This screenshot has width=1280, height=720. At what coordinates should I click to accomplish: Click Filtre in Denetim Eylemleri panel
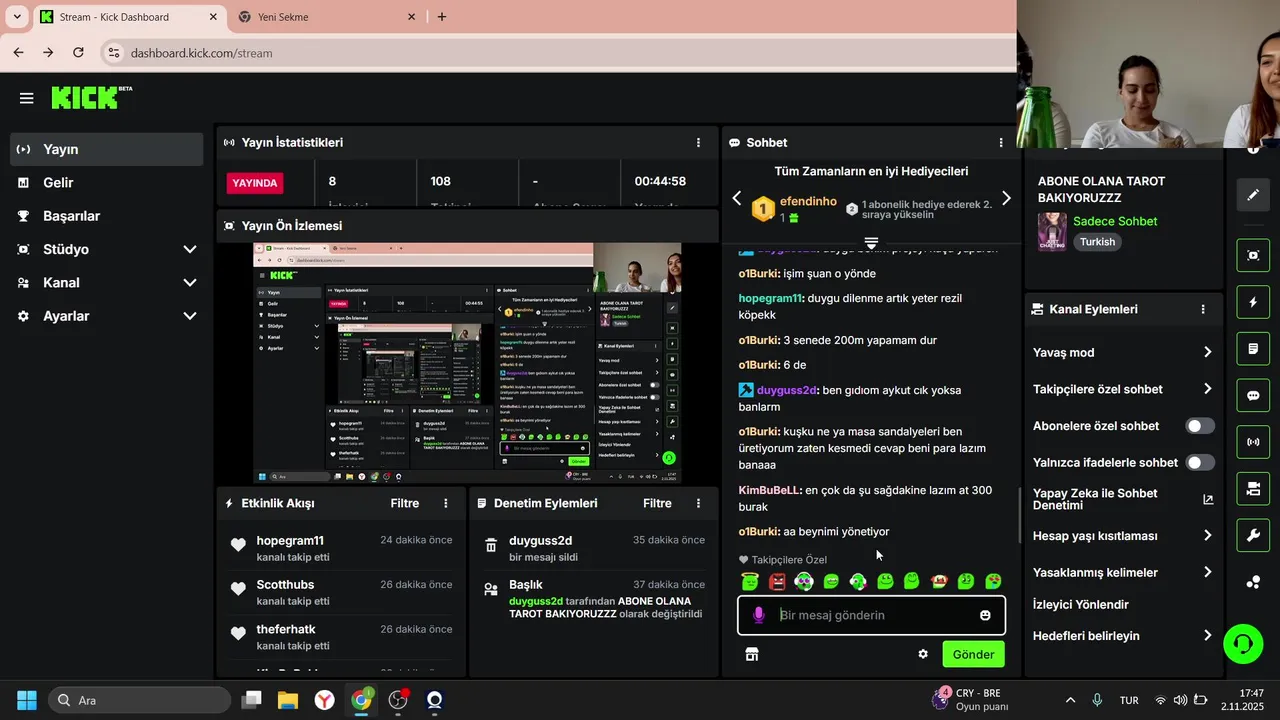(x=657, y=503)
